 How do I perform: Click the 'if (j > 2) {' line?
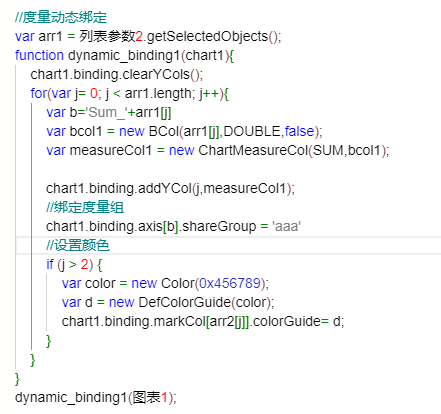(x=74, y=265)
